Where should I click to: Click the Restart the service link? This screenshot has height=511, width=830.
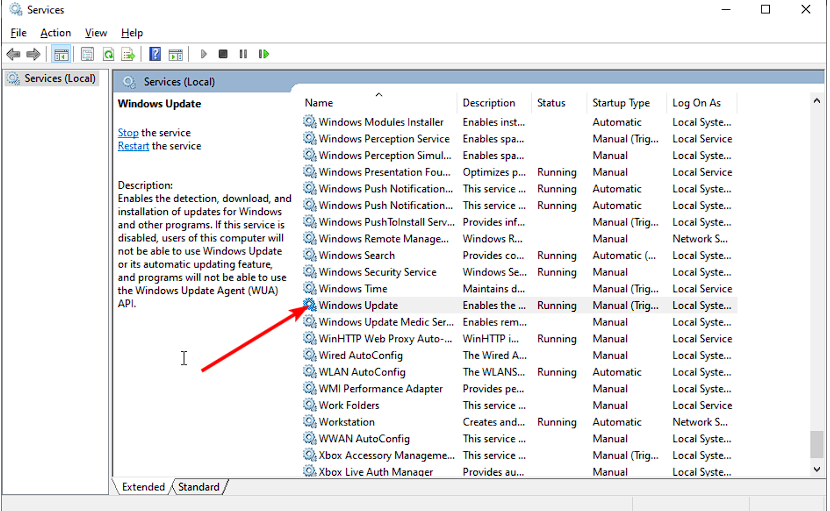[133, 146]
